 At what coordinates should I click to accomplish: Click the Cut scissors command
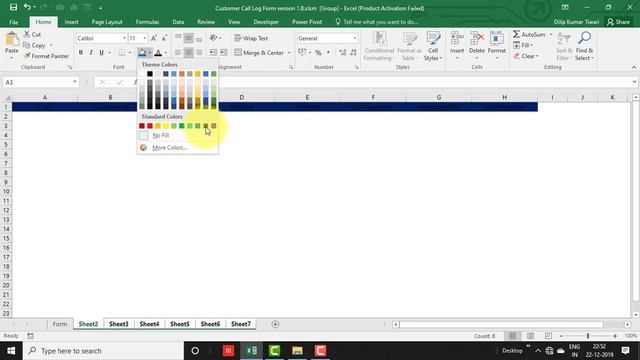32,34
